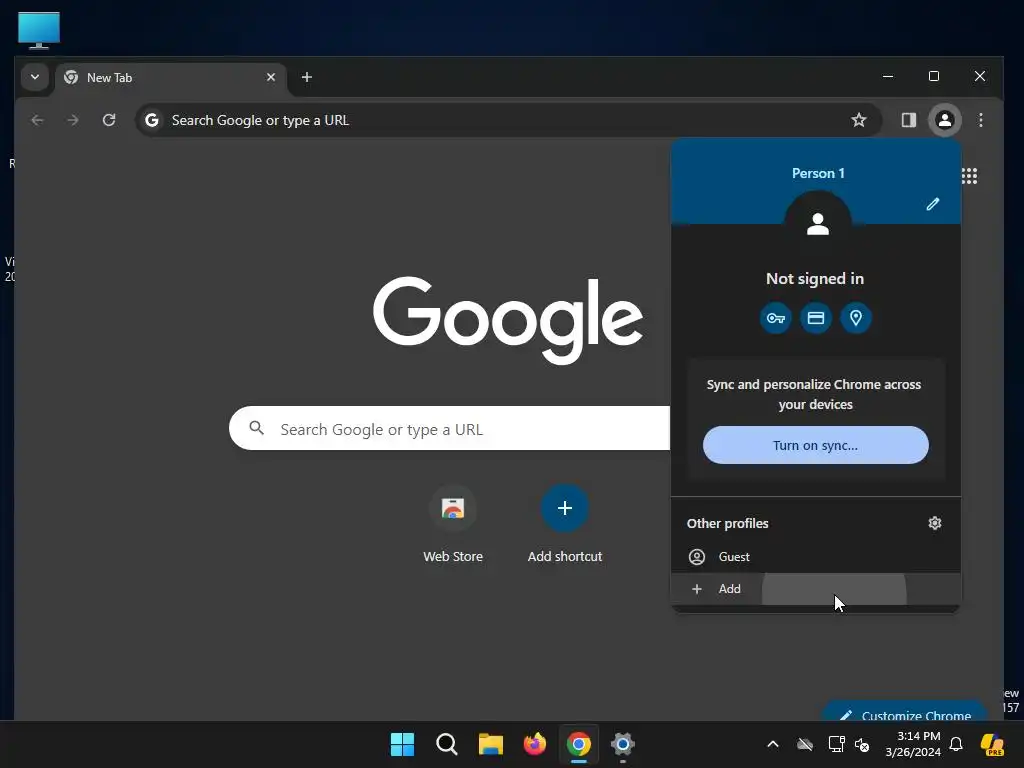Go back using the back arrow
This screenshot has height=768, width=1024.
(x=37, y=120)
